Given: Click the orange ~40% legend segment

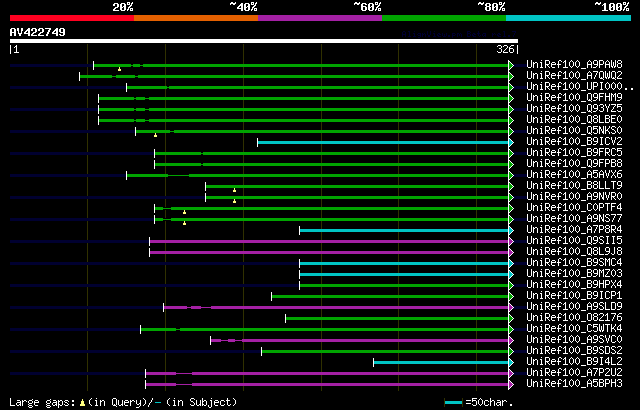Looking at the screenshot, I should coord(196,18).
